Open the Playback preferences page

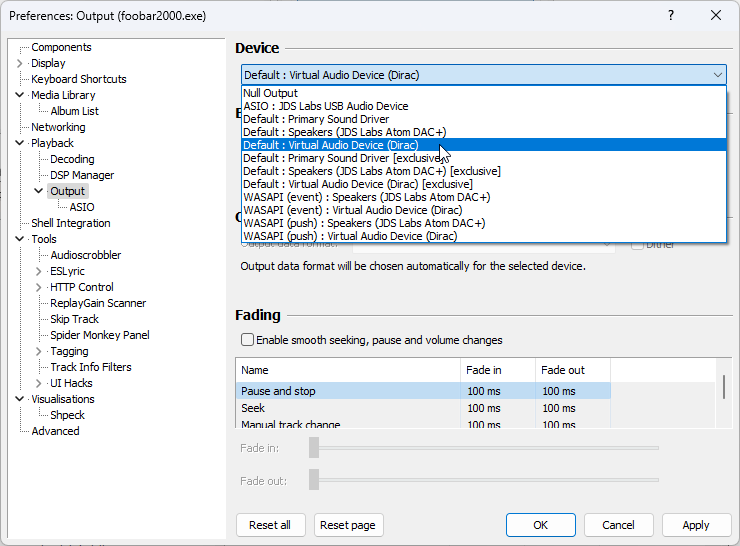pyautogui.click(x=52, y=143)
